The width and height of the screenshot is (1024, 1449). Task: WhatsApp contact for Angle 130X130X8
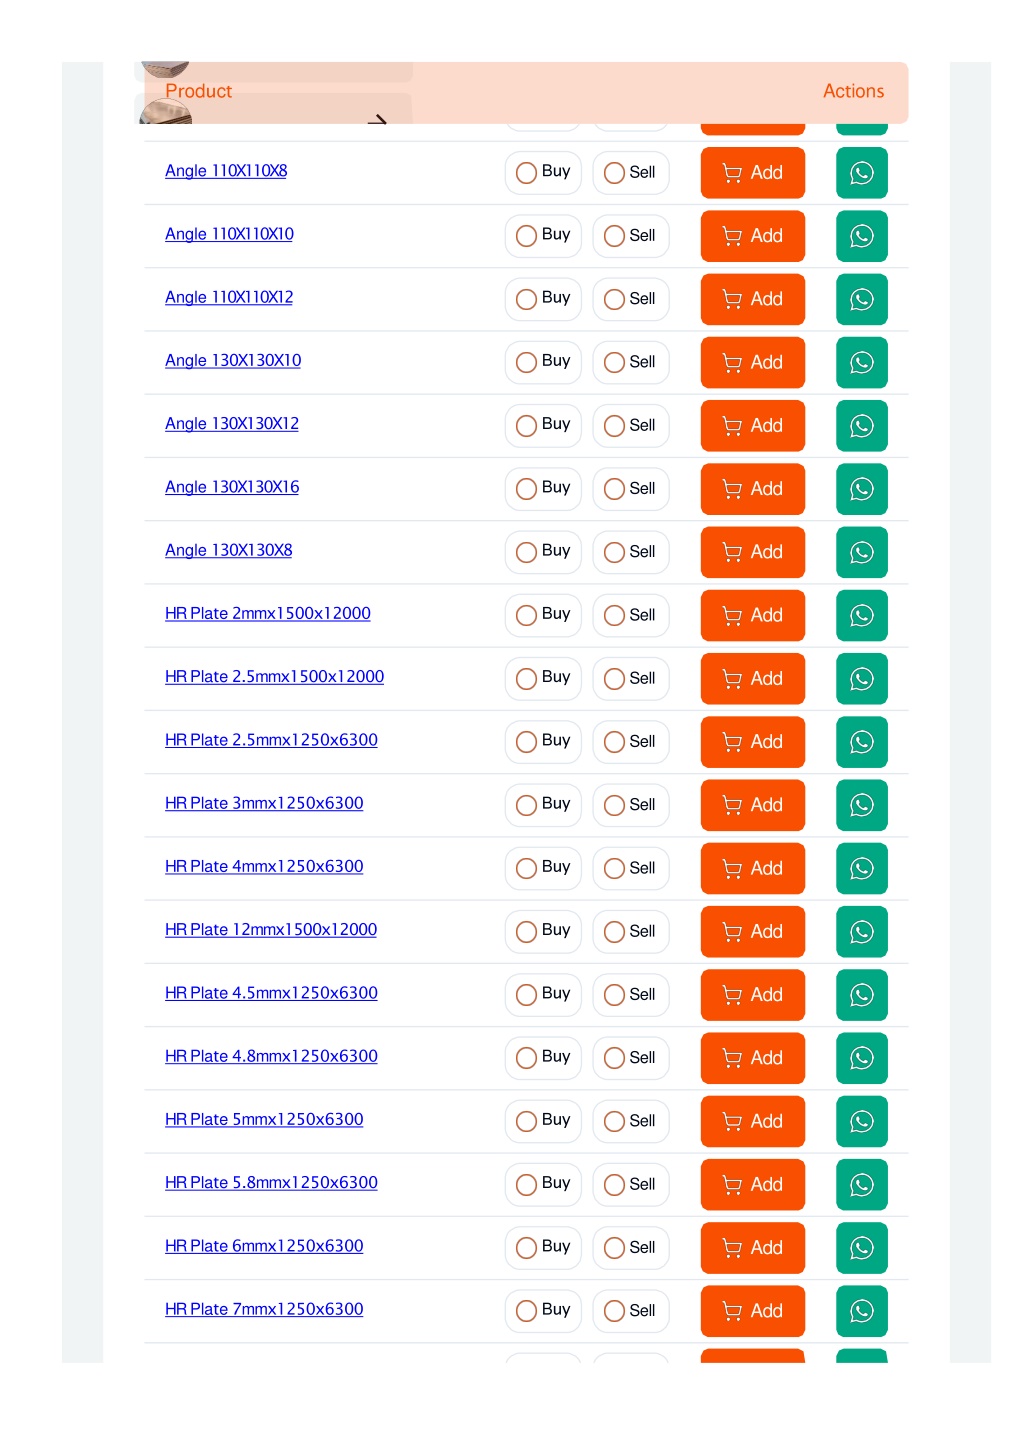(x=861, y=552)
